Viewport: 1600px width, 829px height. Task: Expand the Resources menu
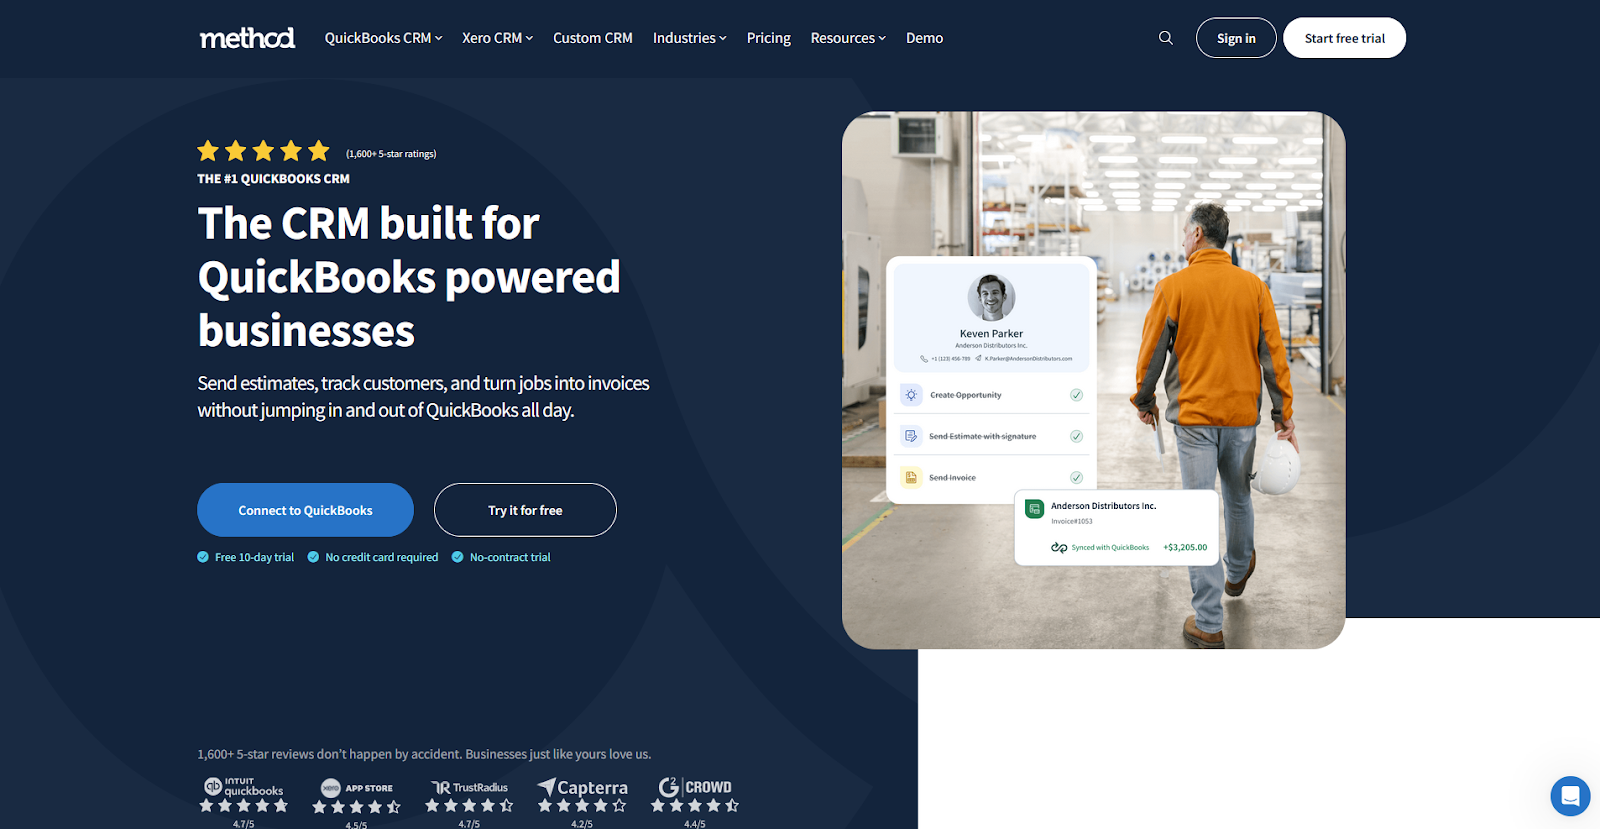coord(848,38)
